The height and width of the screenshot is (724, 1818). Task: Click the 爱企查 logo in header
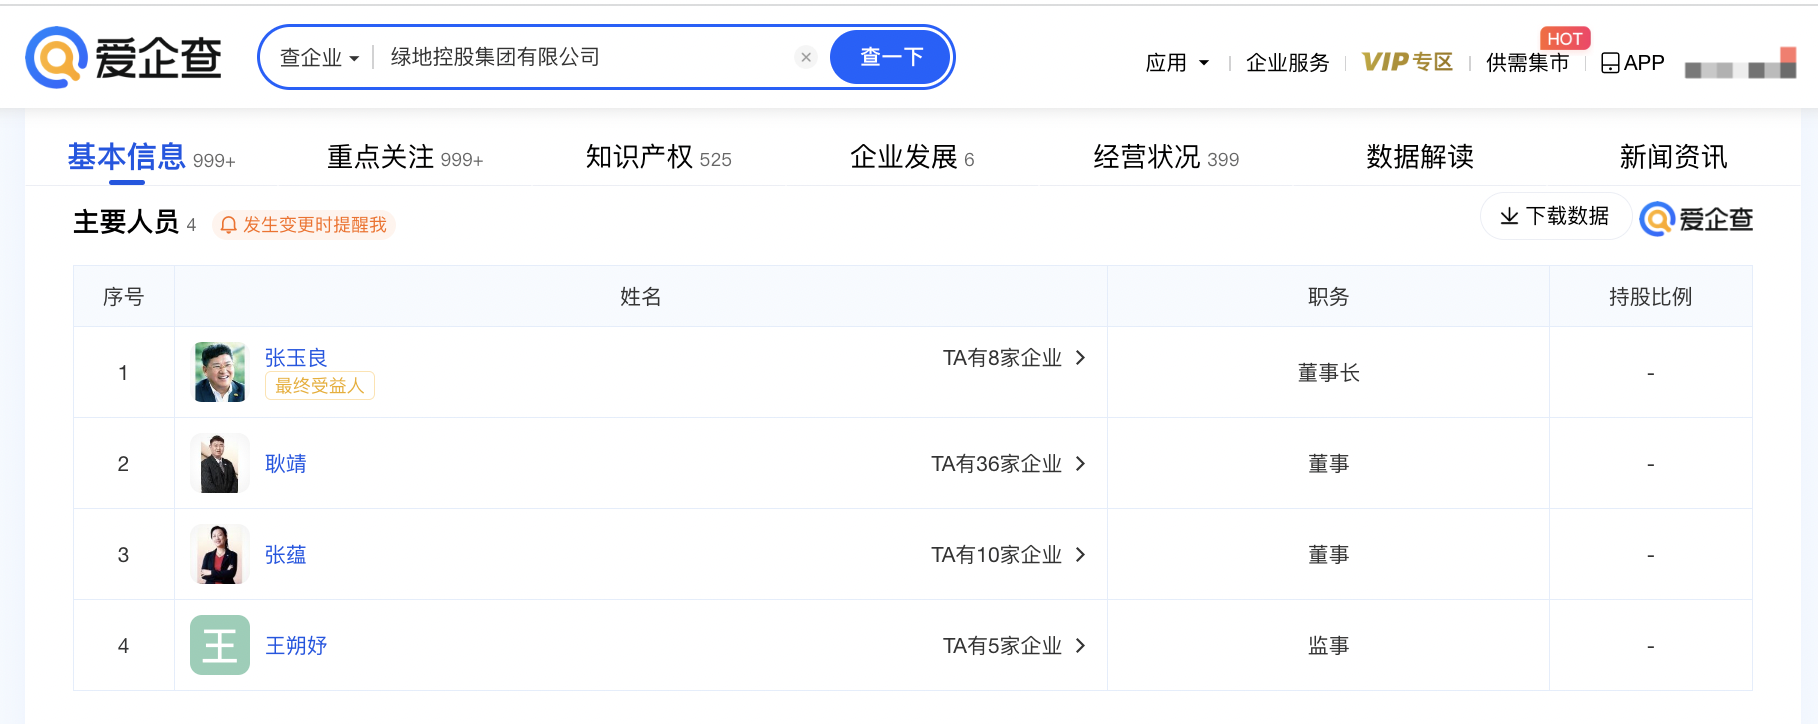(124, 57)
